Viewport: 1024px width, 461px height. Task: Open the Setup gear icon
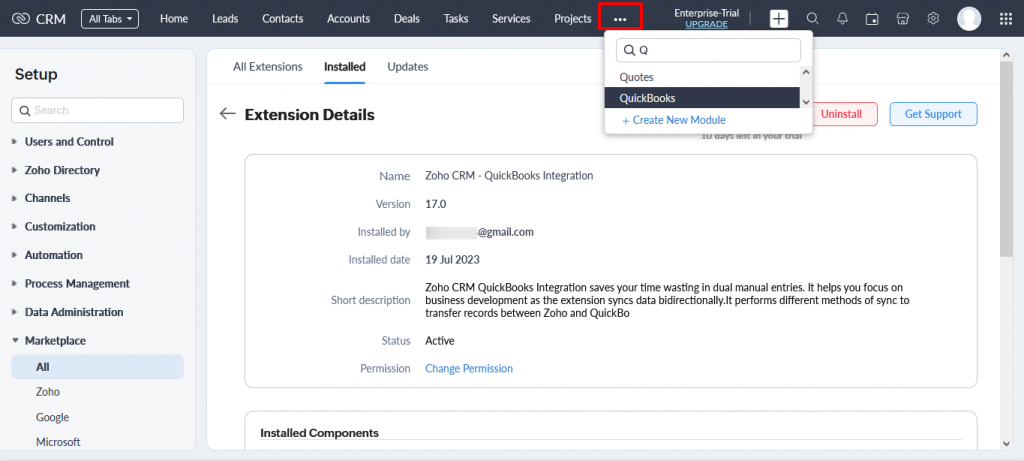[933, 19]
